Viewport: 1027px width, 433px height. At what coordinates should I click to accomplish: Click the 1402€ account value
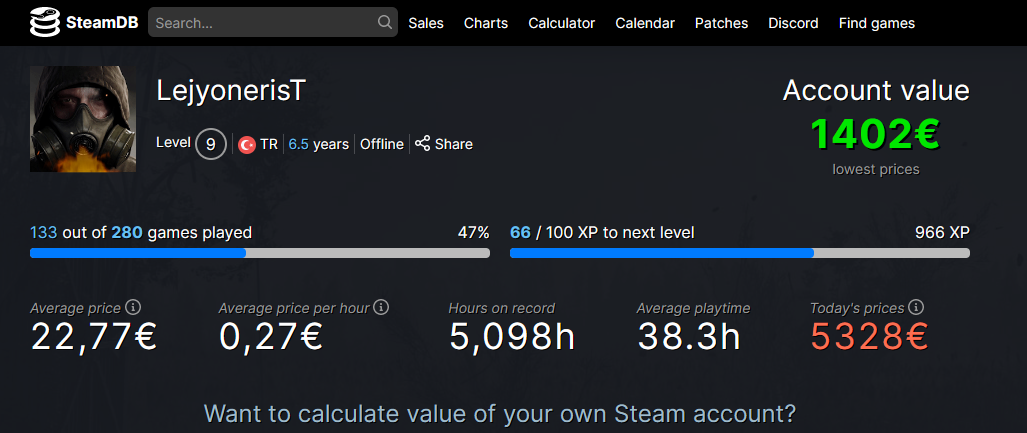click(876, 134)
